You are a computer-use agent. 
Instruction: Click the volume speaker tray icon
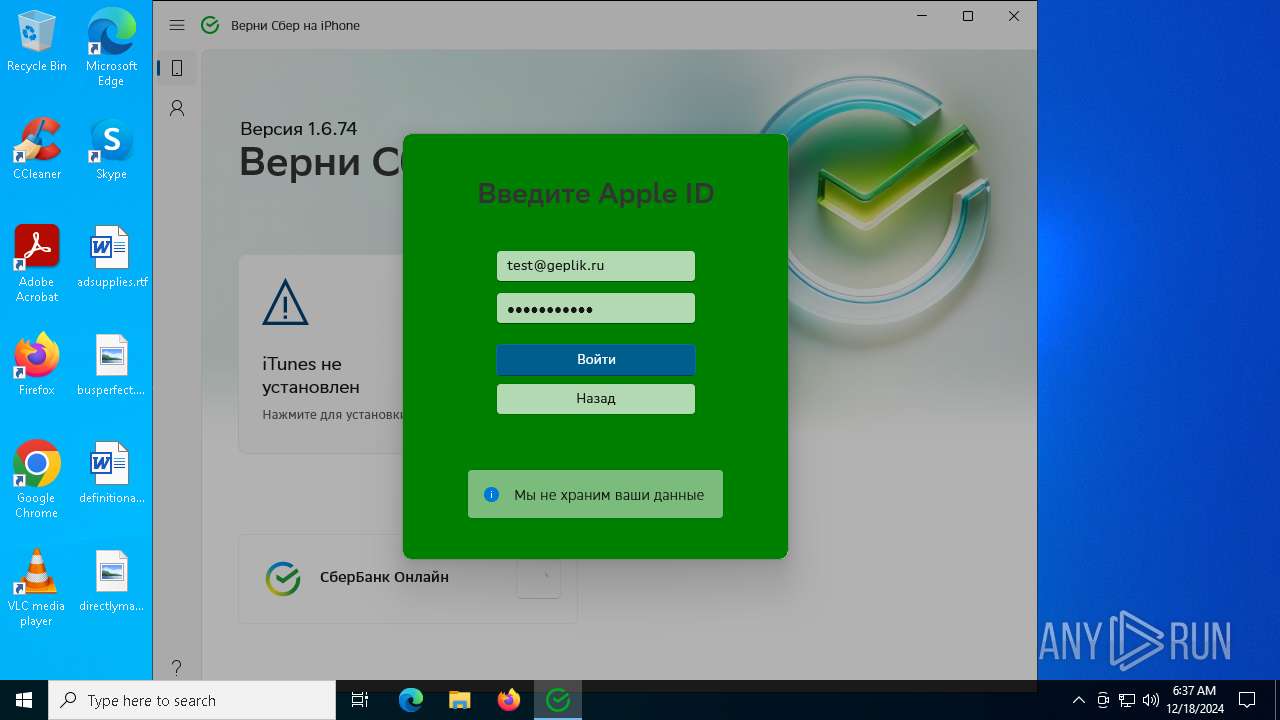1151,700
